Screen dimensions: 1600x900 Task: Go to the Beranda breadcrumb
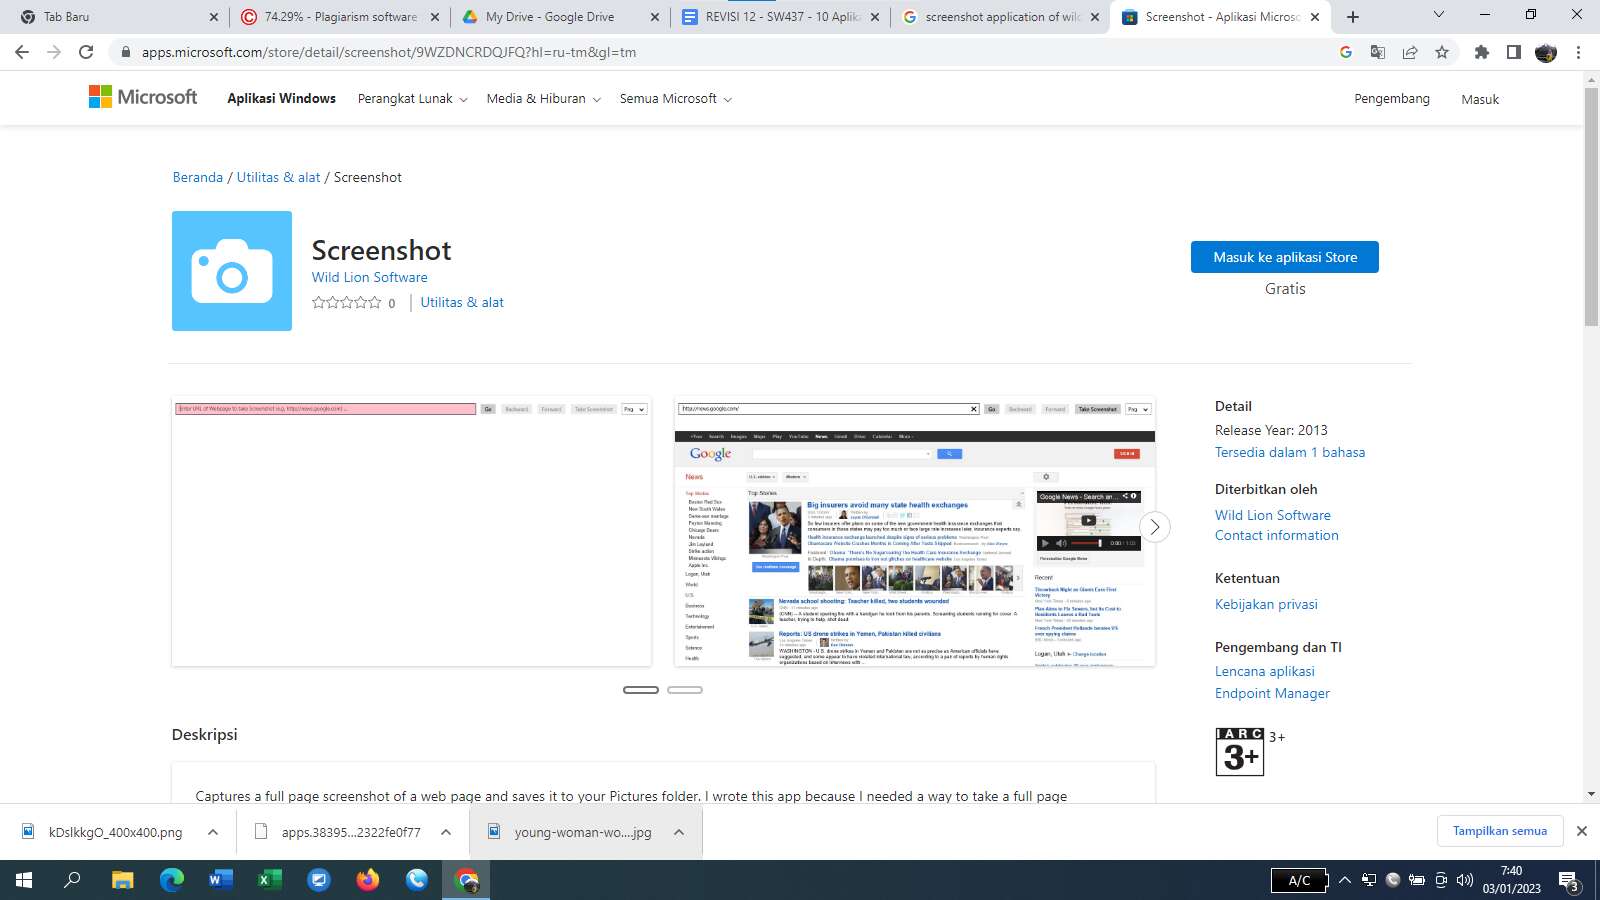click(x=198, y=177)
